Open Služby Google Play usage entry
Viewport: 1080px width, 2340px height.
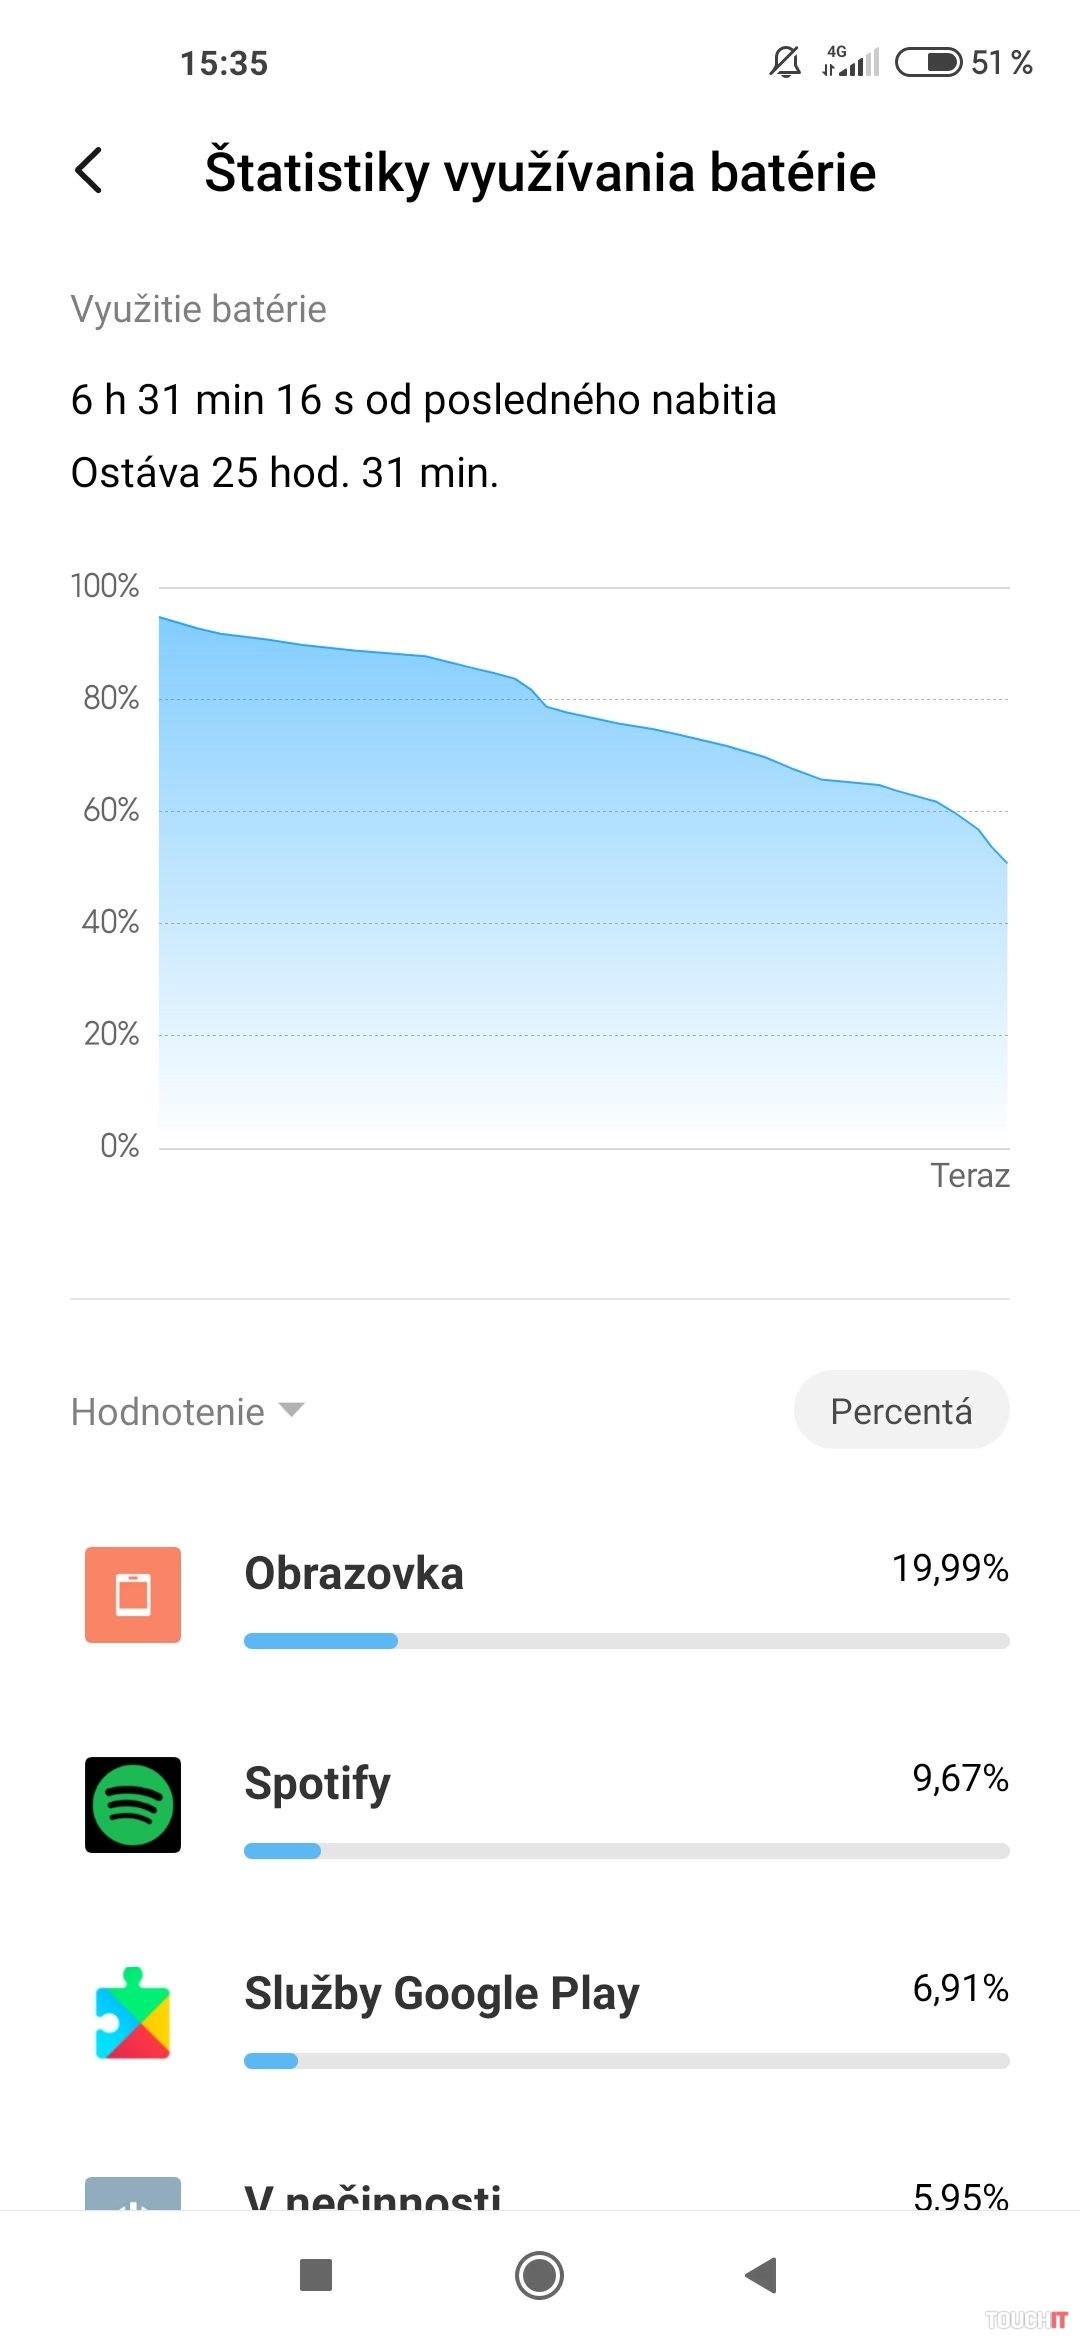pos(441,1993)
